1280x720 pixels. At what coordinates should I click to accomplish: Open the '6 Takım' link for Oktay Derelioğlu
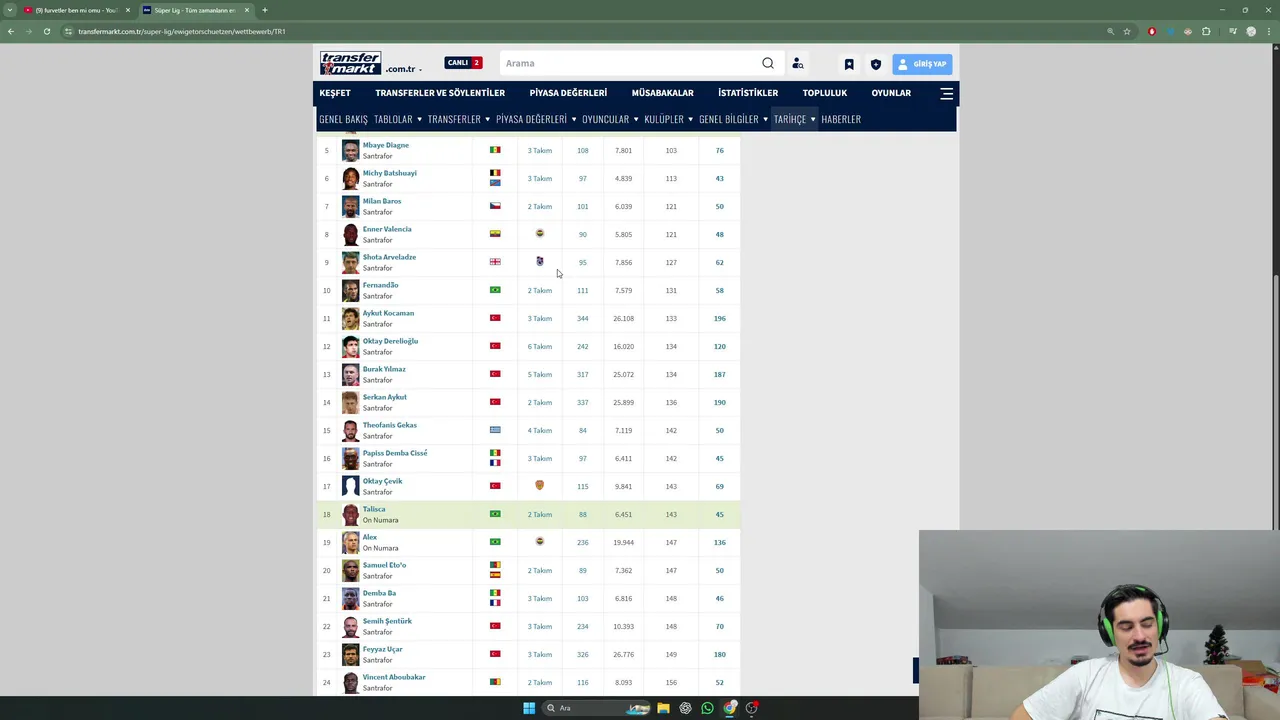[x=540, y=347]
